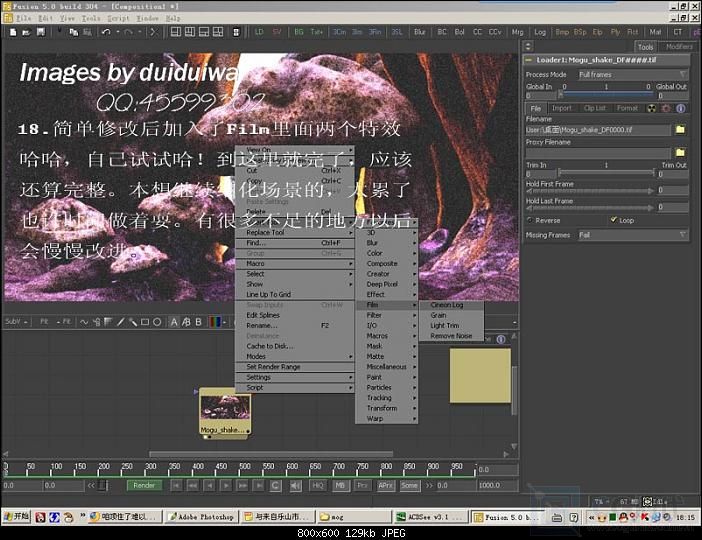Click the Undo arrow icon
Image resolution: width=702 pixels, height=540 pixels.
[106, 32]
